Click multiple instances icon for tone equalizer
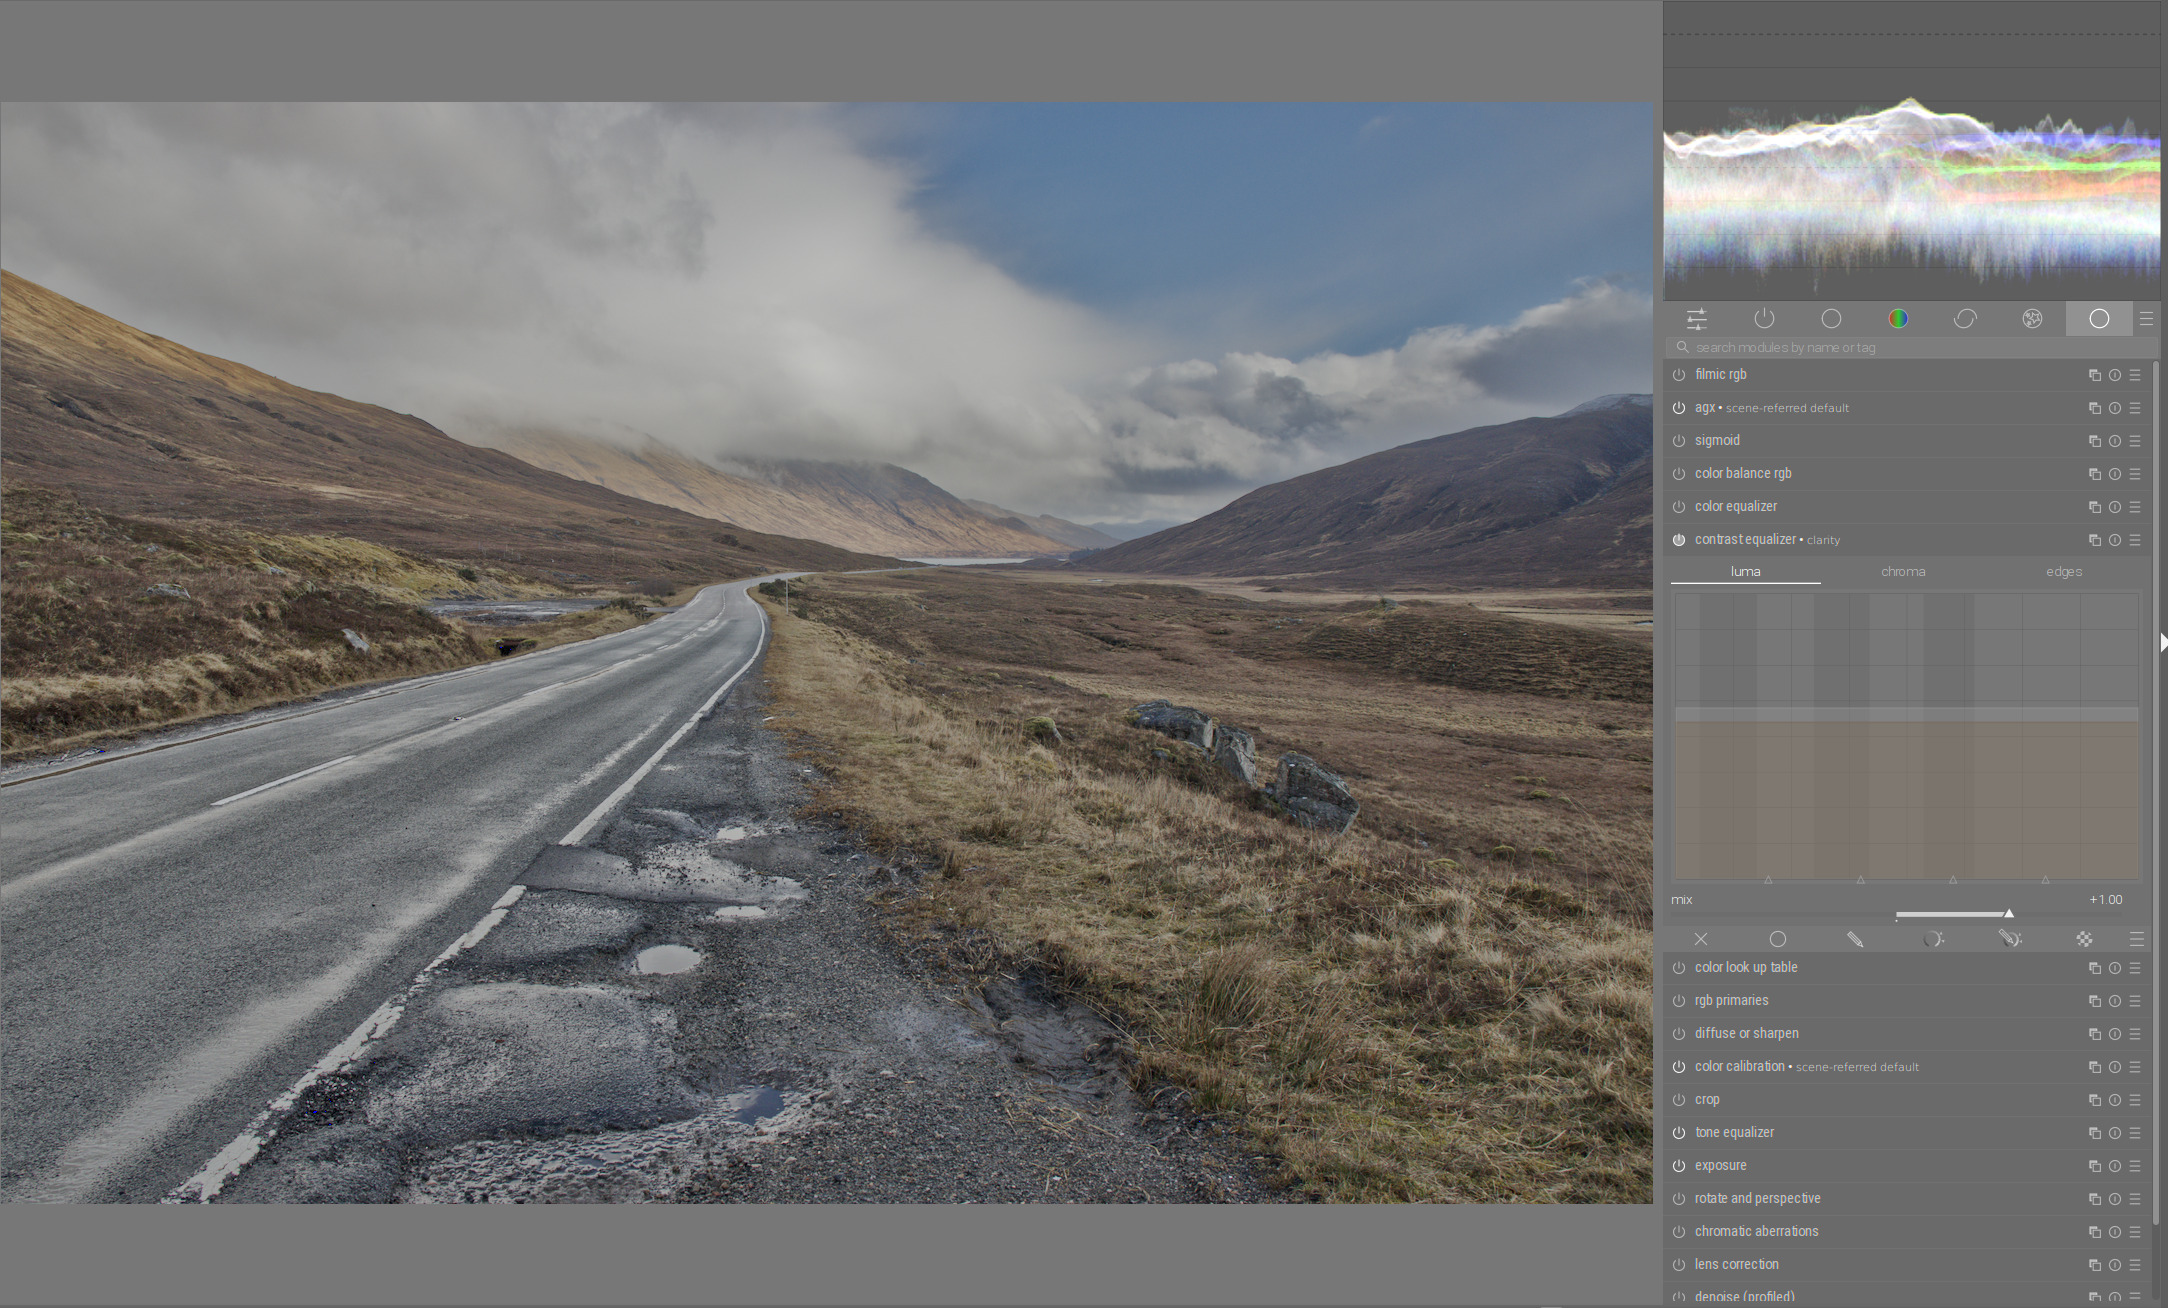This screenshot has height=1308, width=2168. click(2094, 1133)
